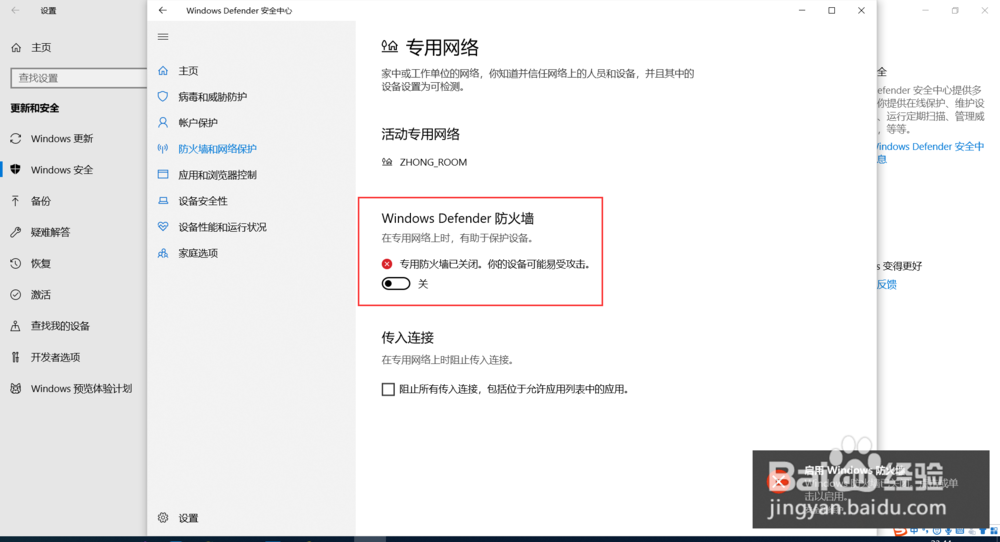This screenshot has width=1000, height=542.
Task: Select Windows 预览体验计划 in Settings window
Action: click(x=82, y=388)
